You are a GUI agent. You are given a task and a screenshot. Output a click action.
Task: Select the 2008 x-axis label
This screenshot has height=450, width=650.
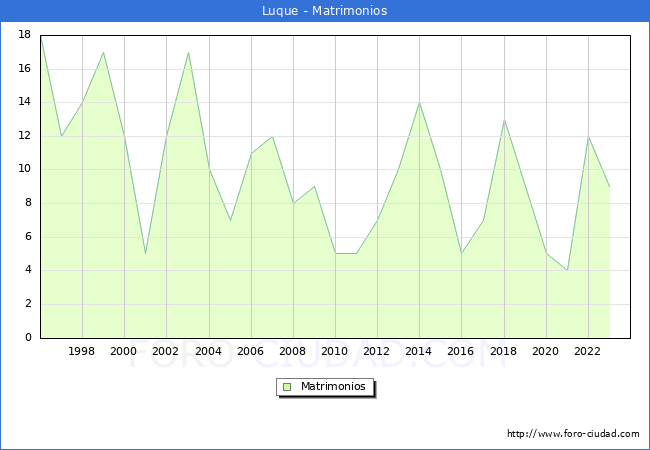(293, 351)
